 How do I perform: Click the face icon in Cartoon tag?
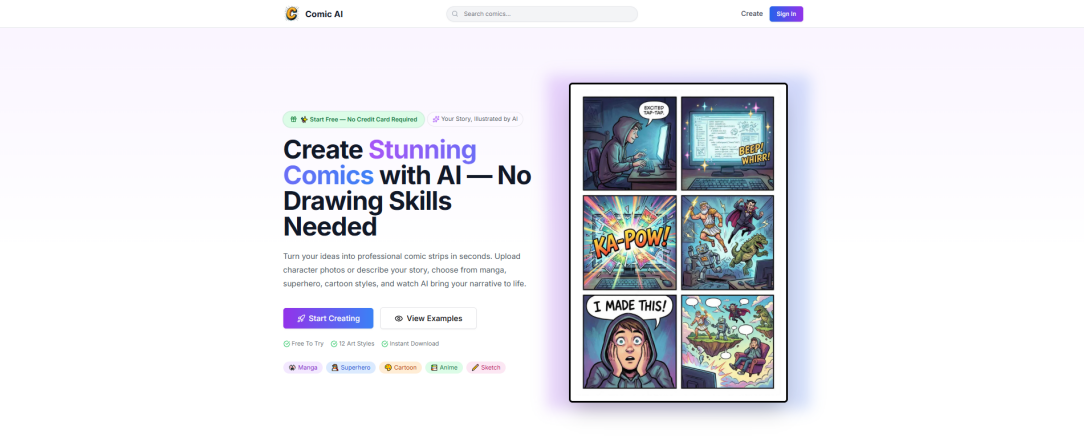388,368
